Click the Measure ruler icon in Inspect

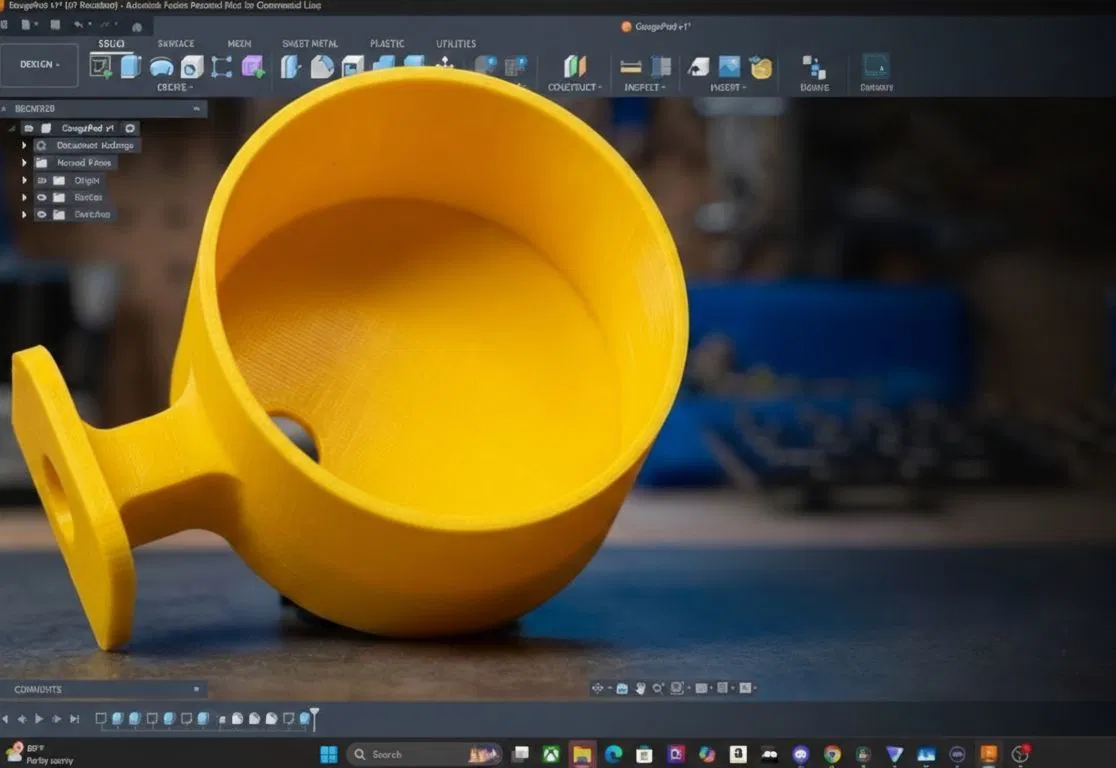pyautogui.click(x=631, y=67)
